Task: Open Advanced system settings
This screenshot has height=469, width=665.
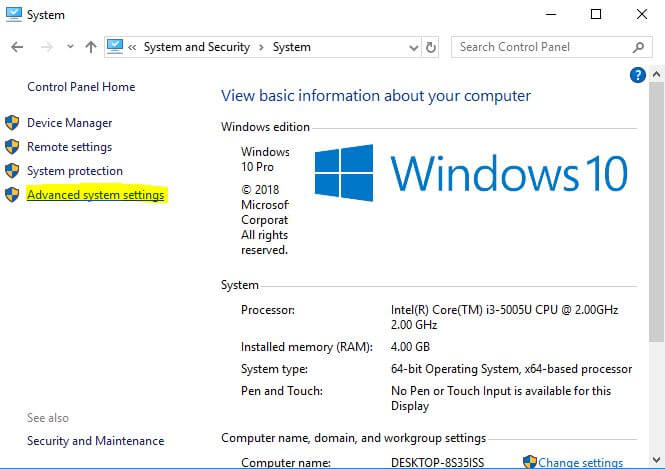Action: click(x=96, y=195)
